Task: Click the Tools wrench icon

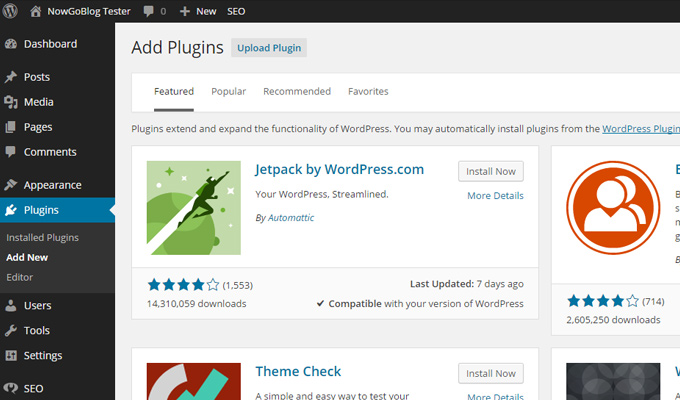Action: click(11, 331)
